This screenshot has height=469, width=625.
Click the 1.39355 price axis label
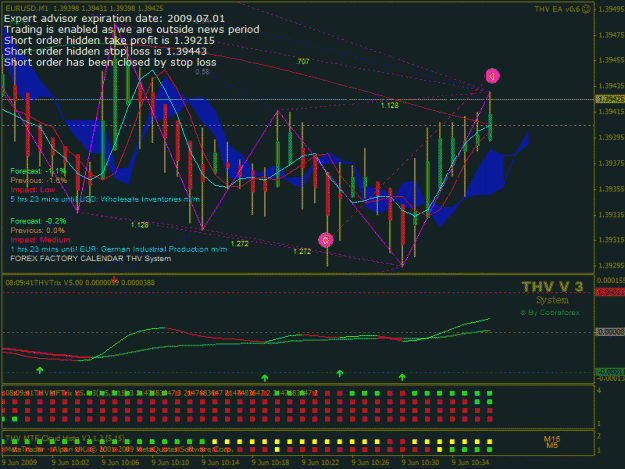point(611,188)
